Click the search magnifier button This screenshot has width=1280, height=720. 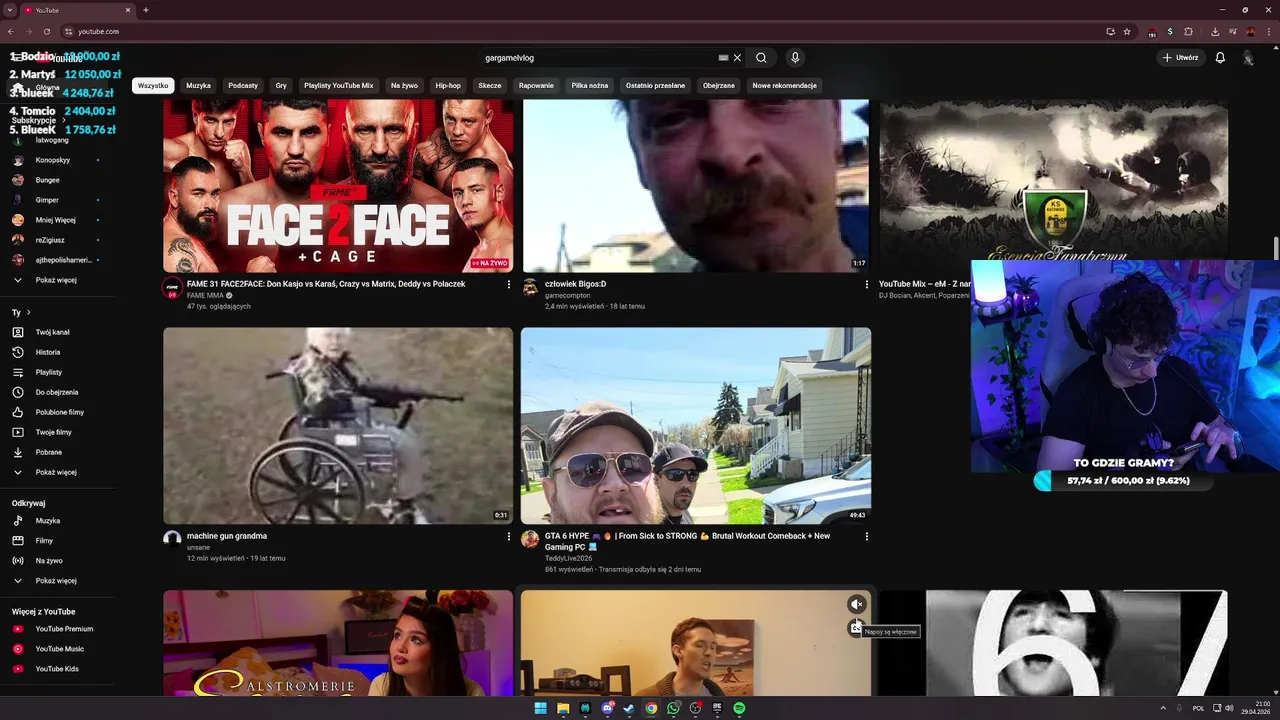click(x=761, y=58)
